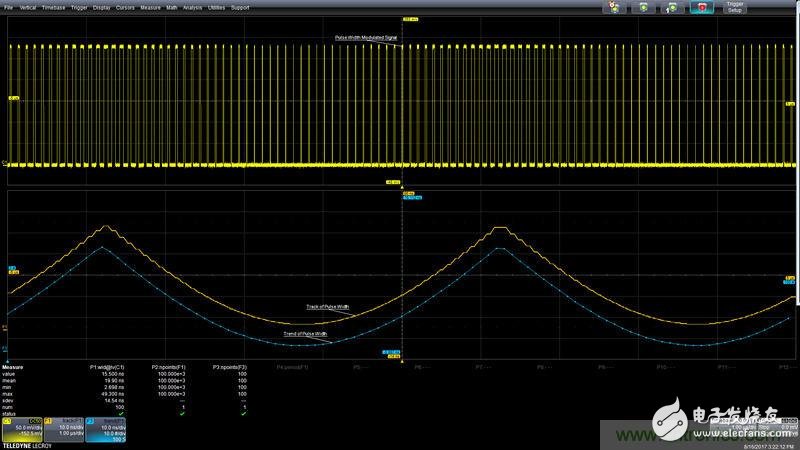Image resolution: width=800 pixels, height=450 pixels.
Task: Click the Teledyne LeCroy logo
Action: [26, 443]
